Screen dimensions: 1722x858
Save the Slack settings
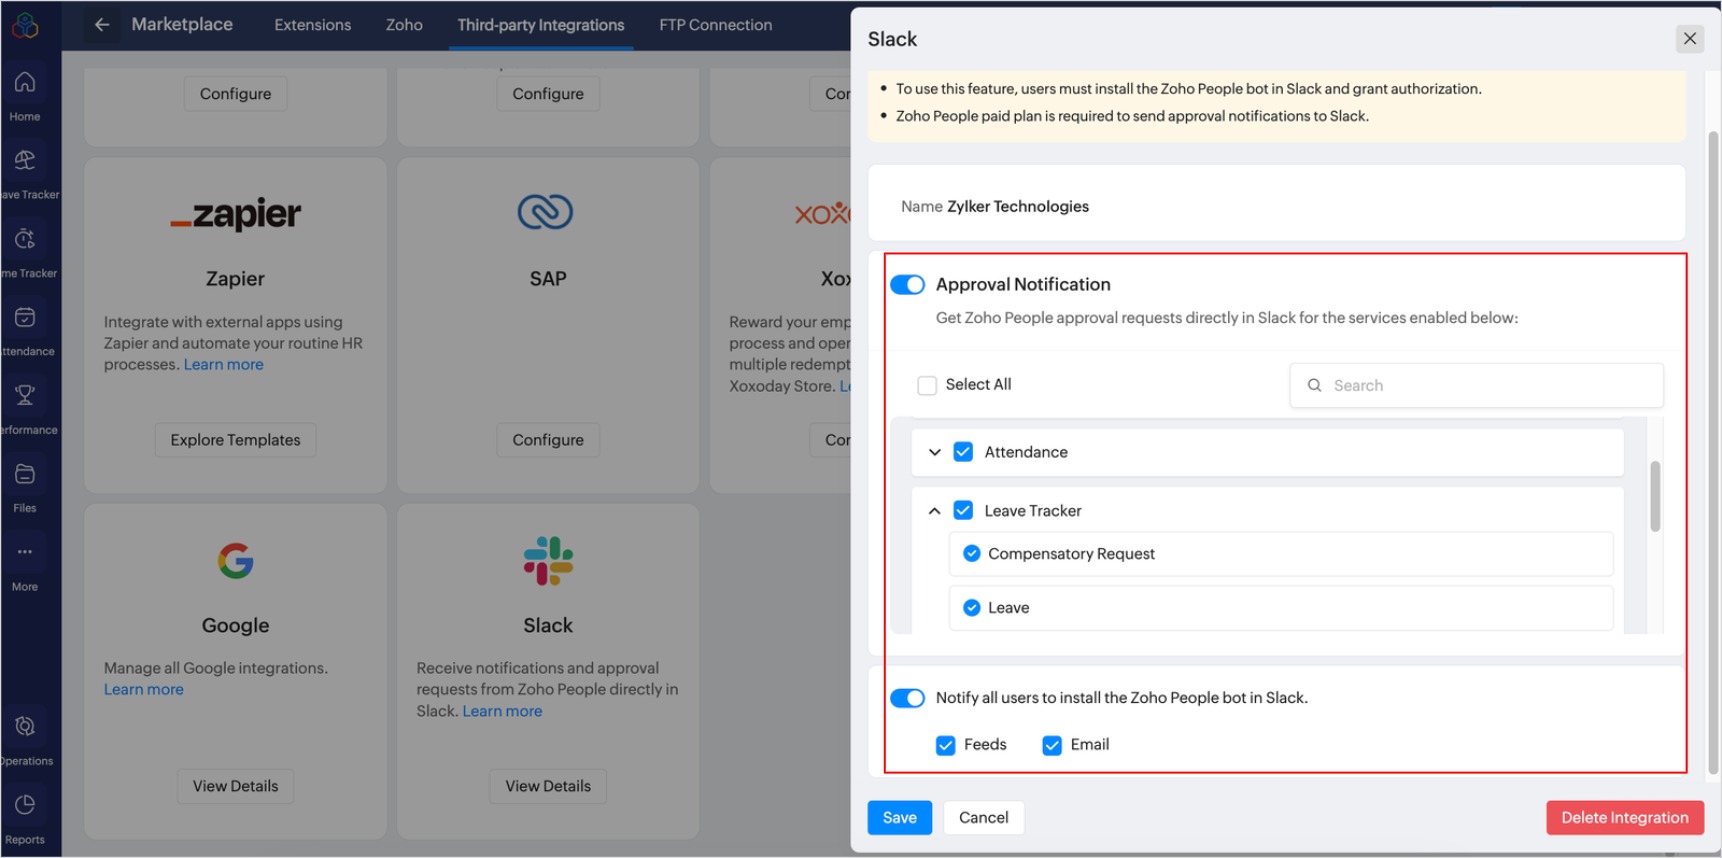tap(899, 818)
